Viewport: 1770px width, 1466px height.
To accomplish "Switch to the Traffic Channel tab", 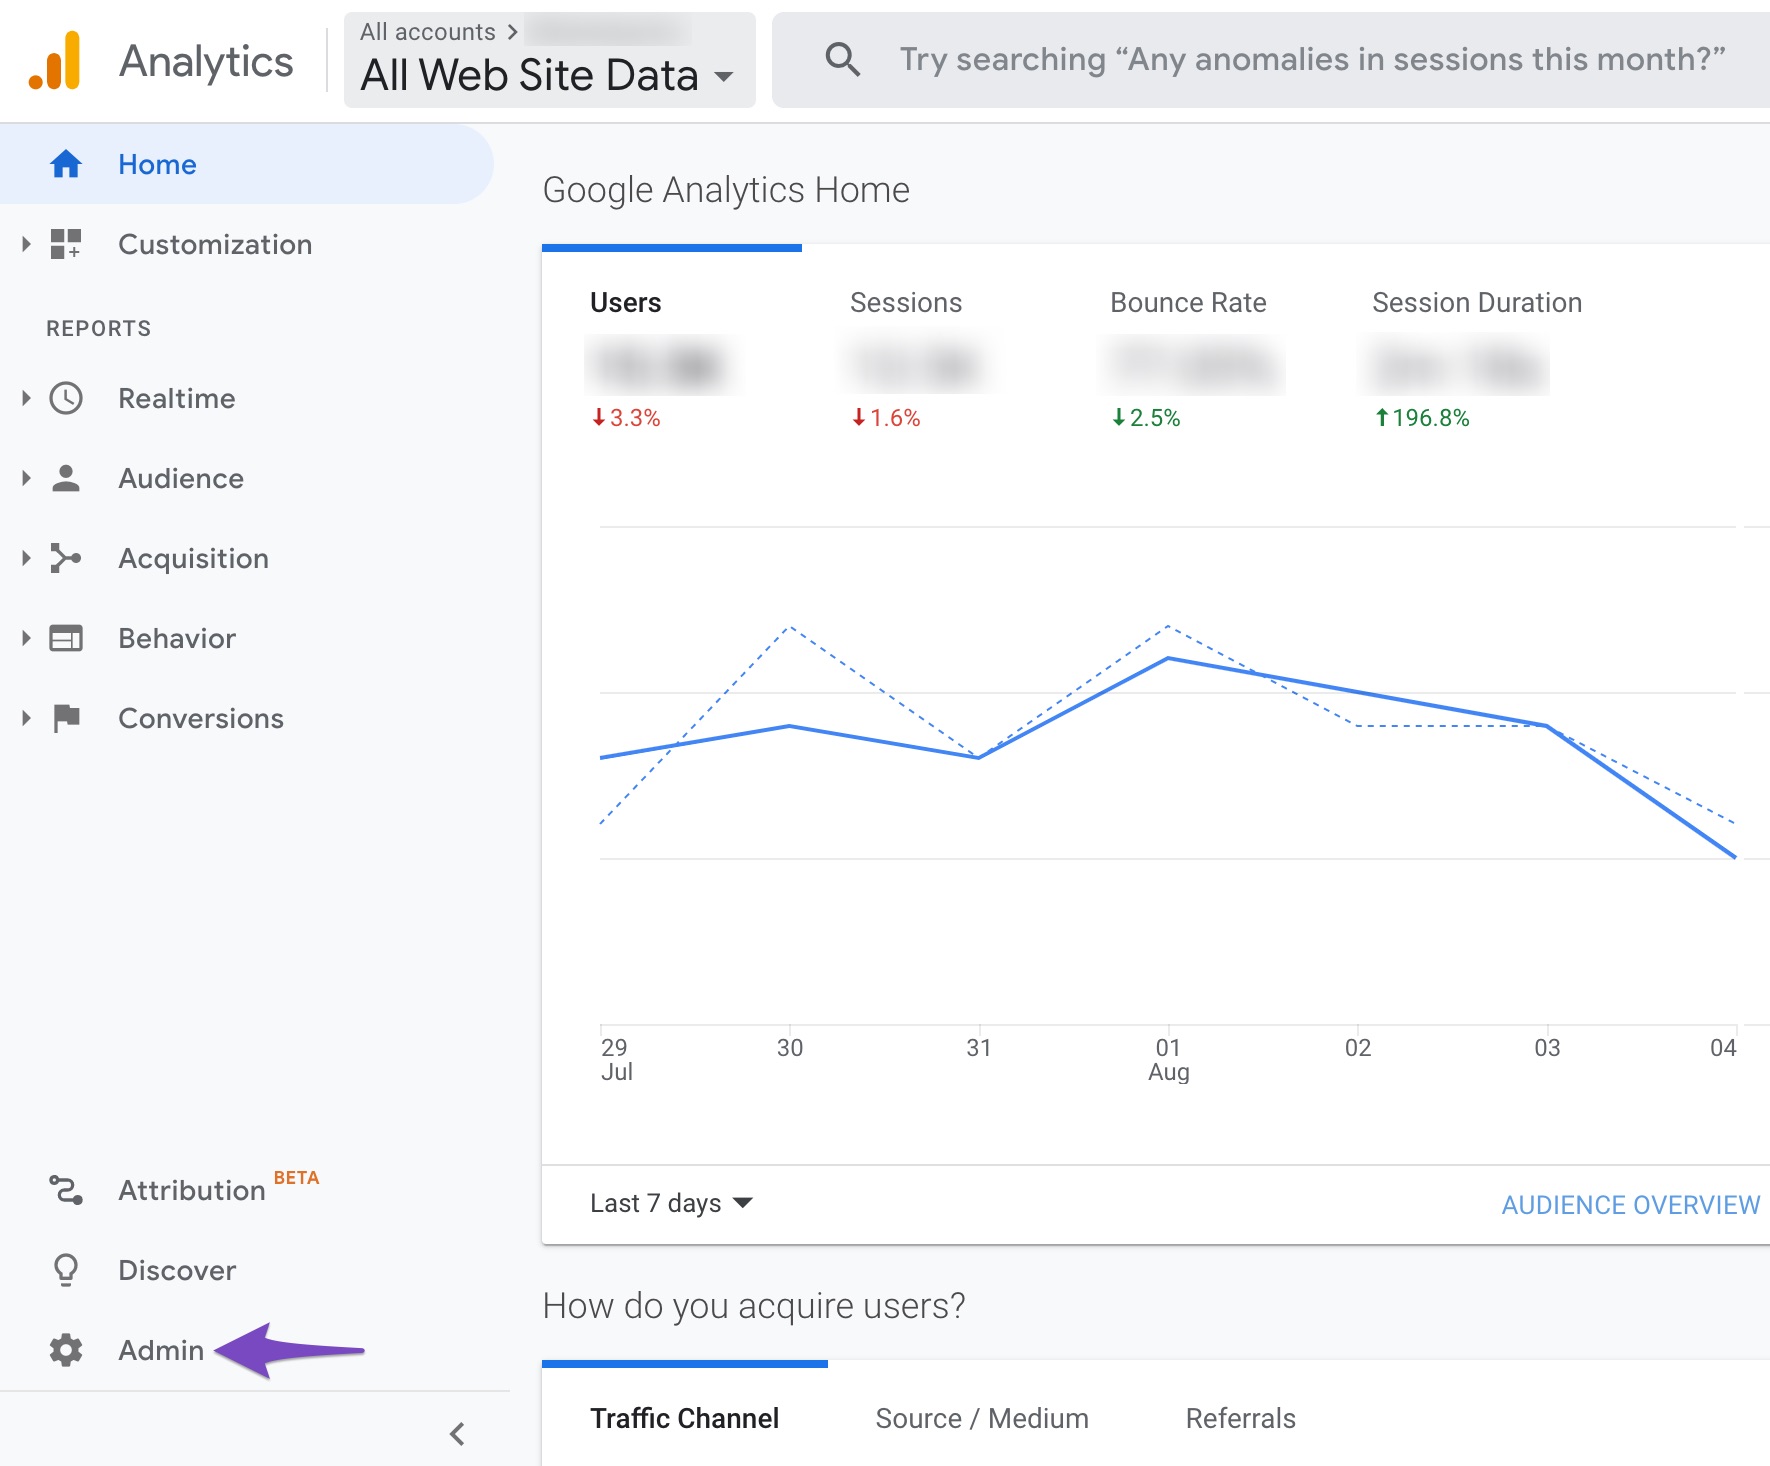I will coord(685,1418).
